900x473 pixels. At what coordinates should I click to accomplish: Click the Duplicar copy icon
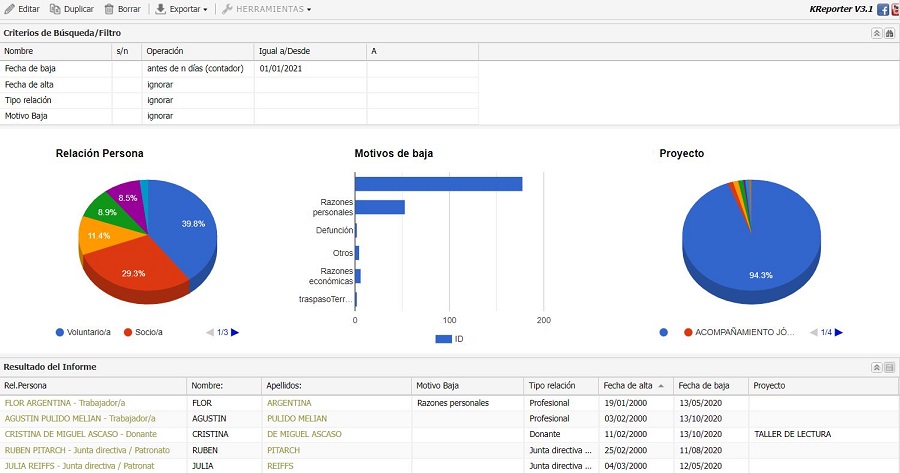(x=55, y=9)
